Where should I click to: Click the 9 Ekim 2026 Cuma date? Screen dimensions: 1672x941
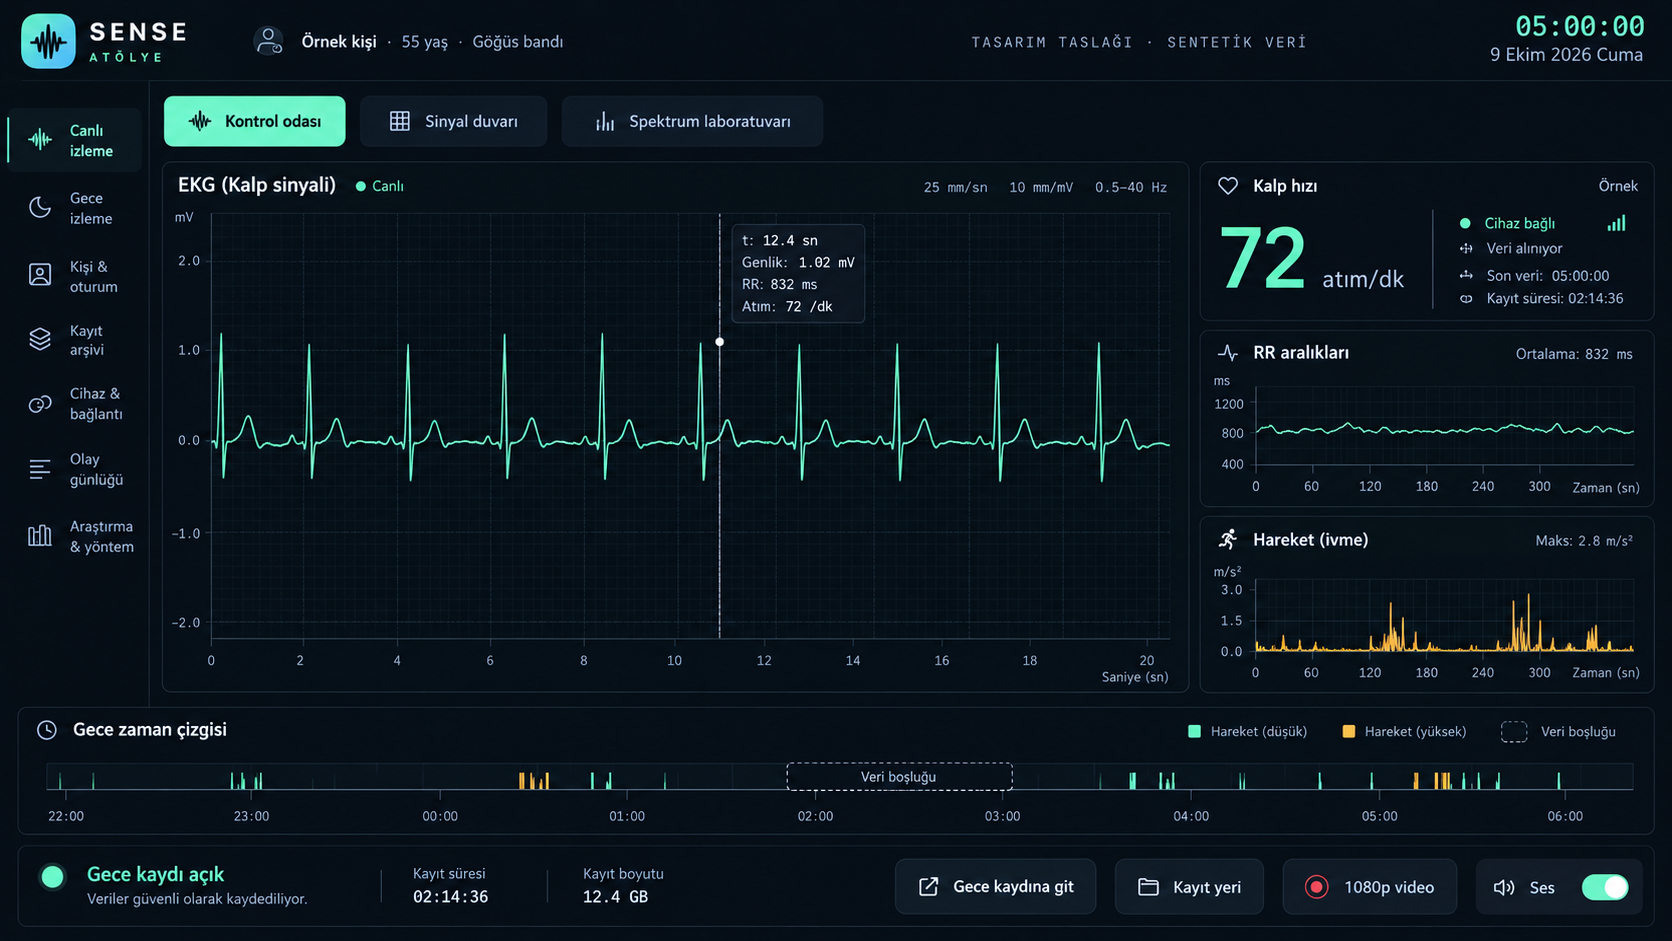pos(1566,55)
